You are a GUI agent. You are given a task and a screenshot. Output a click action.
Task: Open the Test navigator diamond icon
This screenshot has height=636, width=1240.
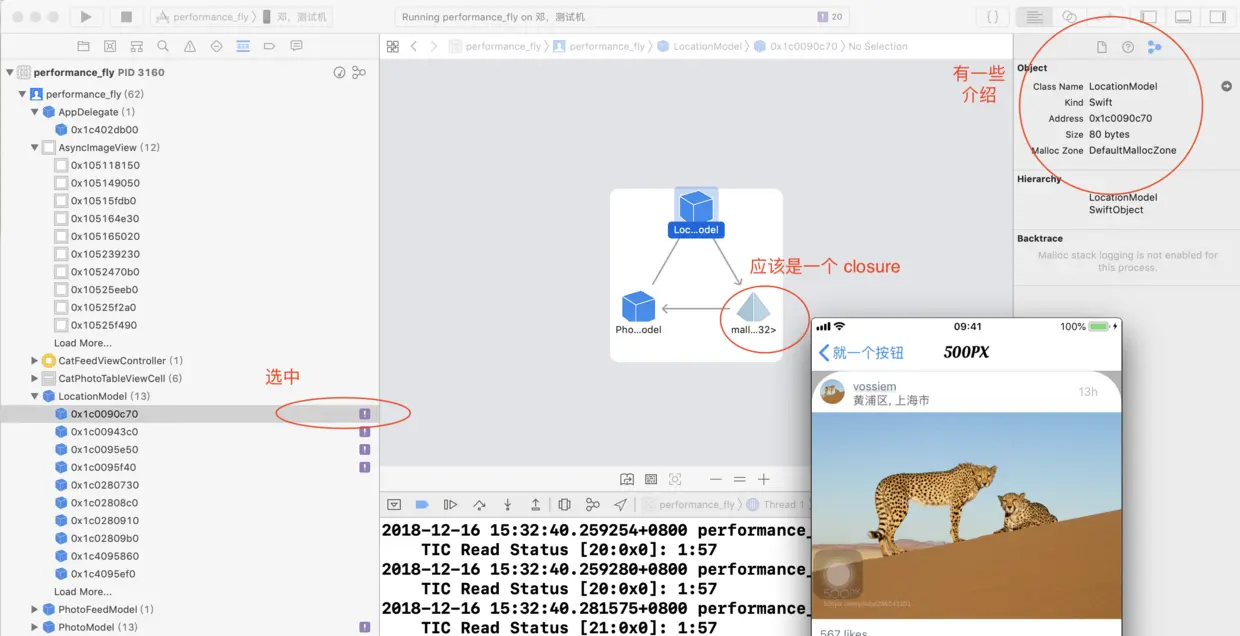pyautogui.click(x=216, y=46)
